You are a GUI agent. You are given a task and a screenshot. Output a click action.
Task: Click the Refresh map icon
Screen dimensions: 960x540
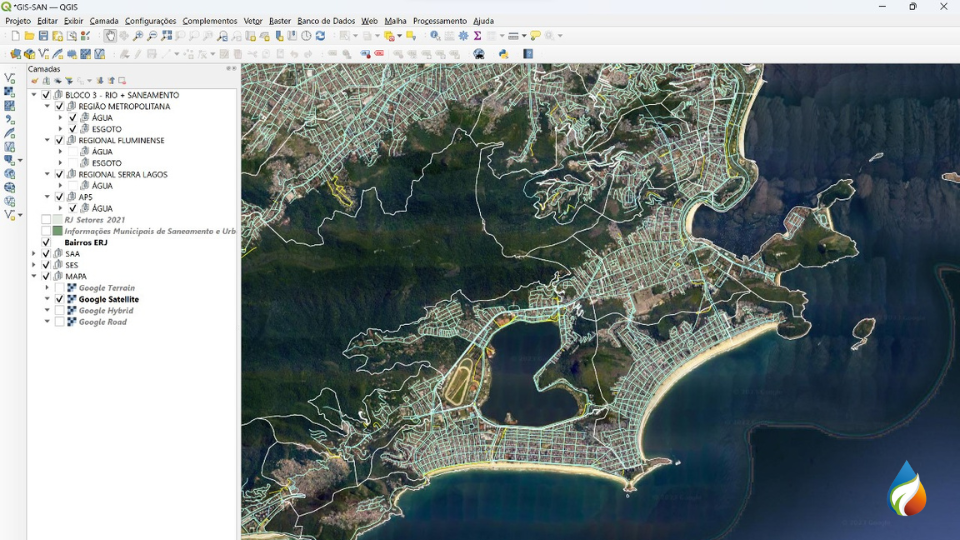coord(320,36)
